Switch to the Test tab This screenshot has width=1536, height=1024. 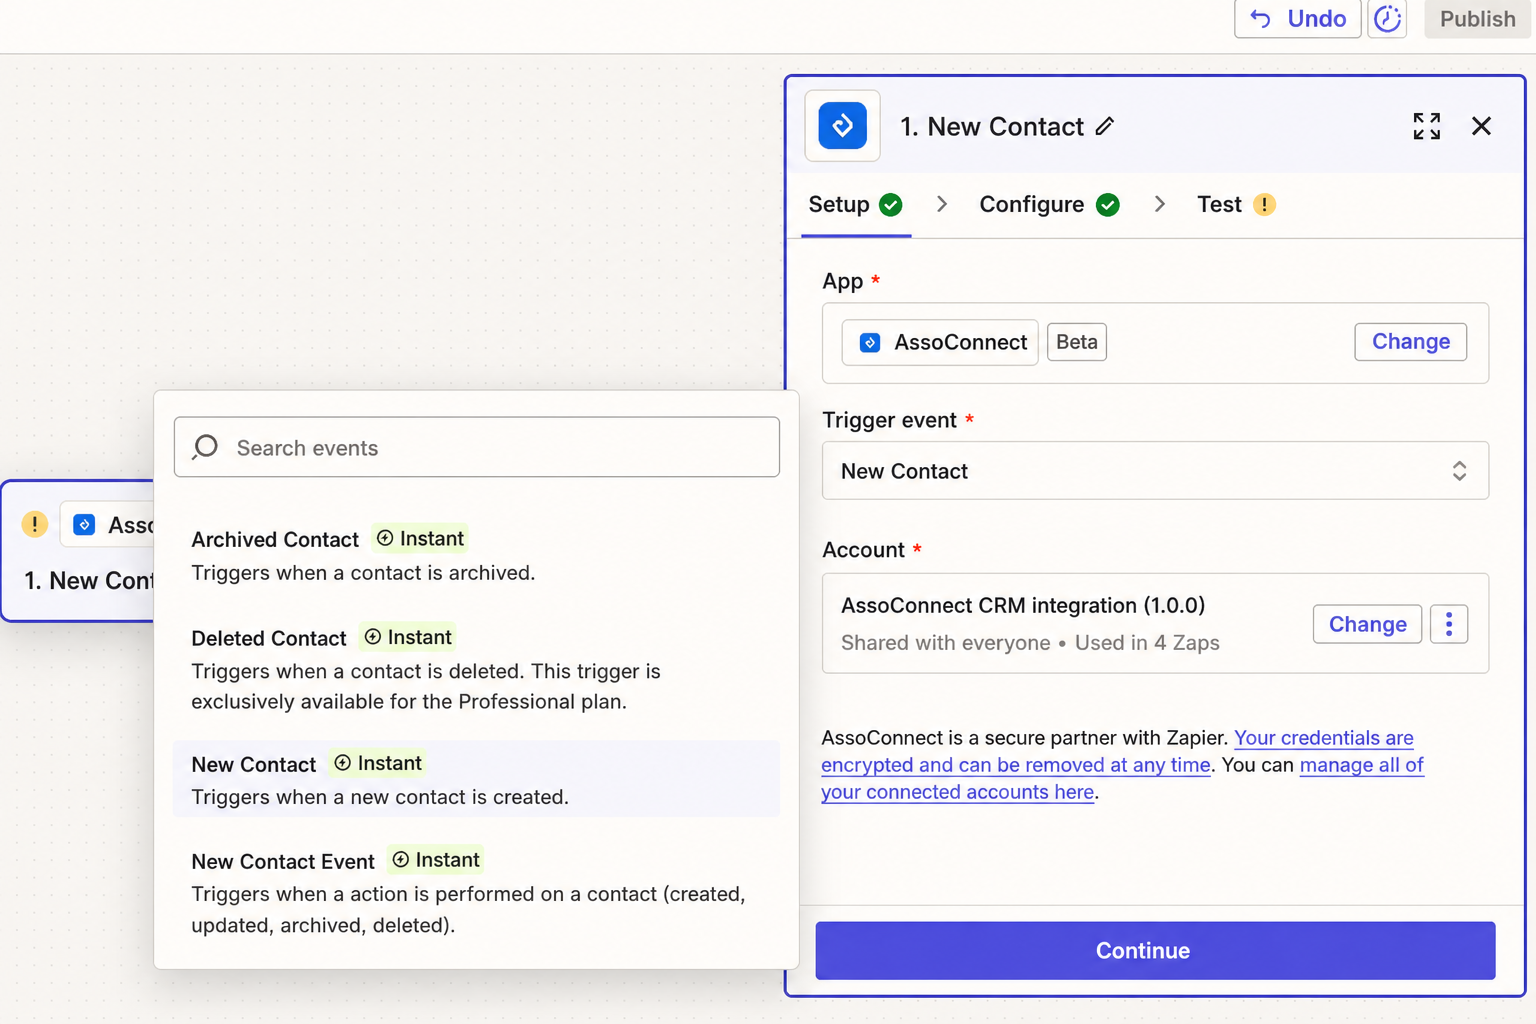[1236, 205]
